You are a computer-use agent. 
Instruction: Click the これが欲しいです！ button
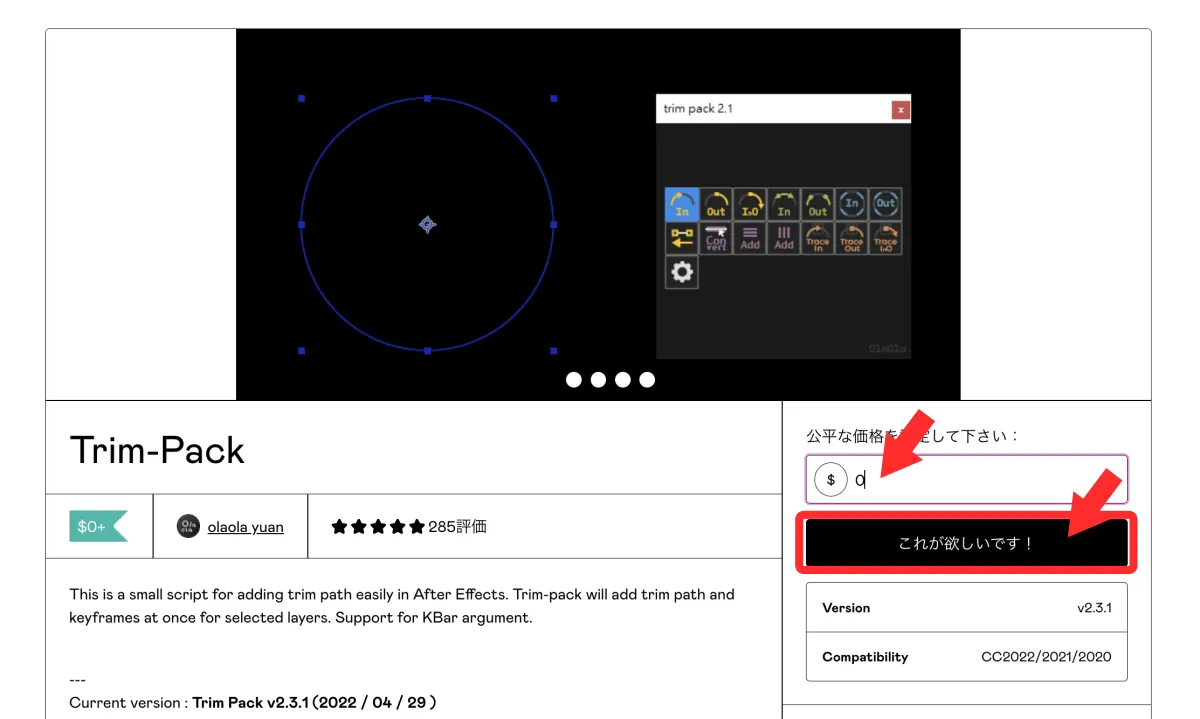[x=967, y=543]
